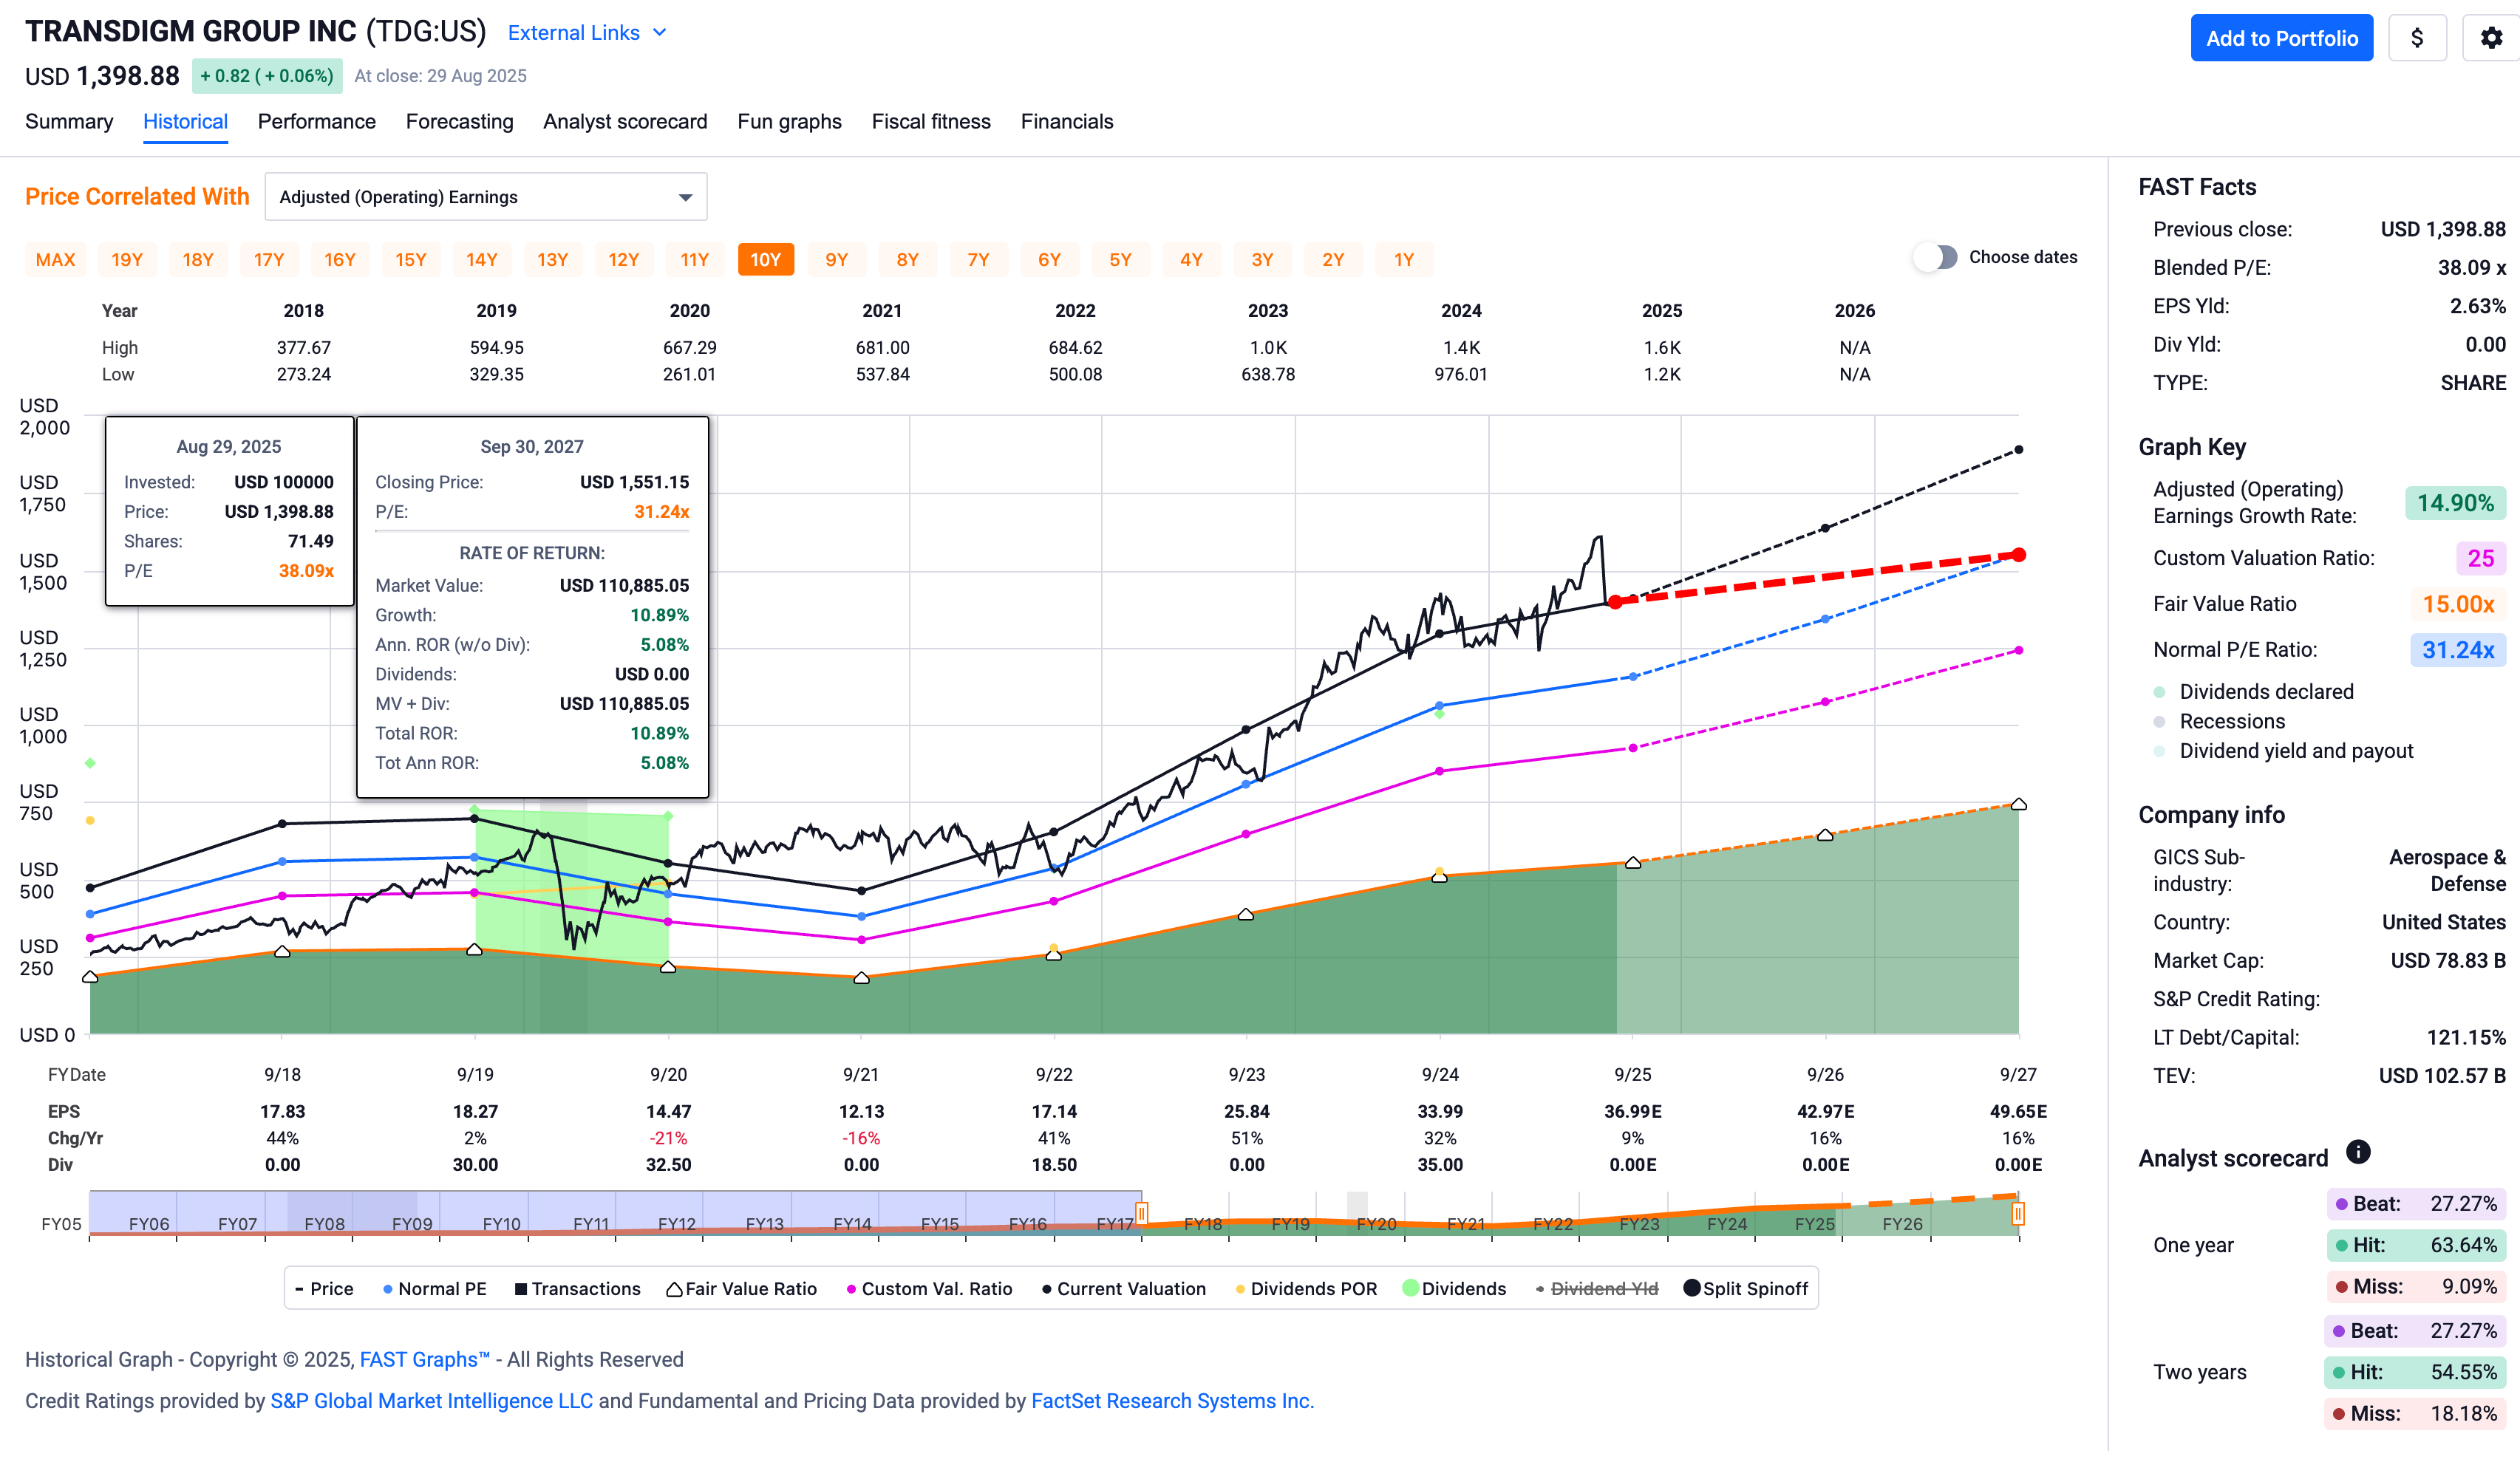
Task: Click the dollar sign currency button
Action: 2416,38
